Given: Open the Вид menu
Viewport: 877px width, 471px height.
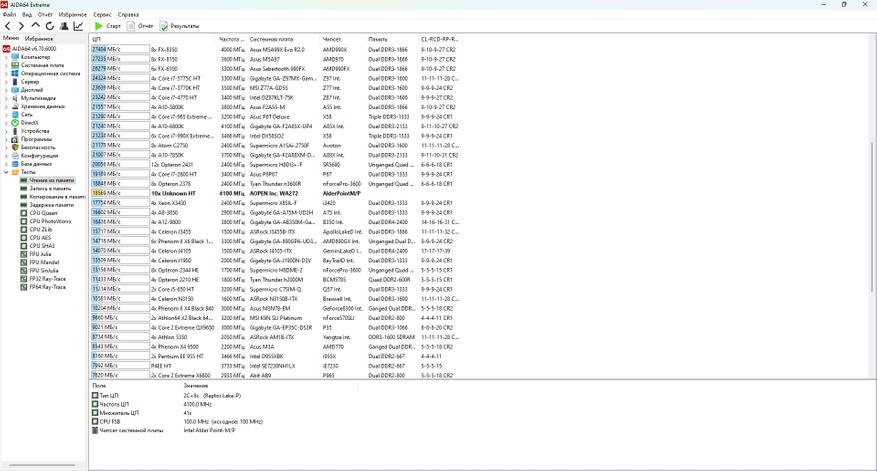Looking at the screenshot, I should pyautogui.click(x=26, y=15).
